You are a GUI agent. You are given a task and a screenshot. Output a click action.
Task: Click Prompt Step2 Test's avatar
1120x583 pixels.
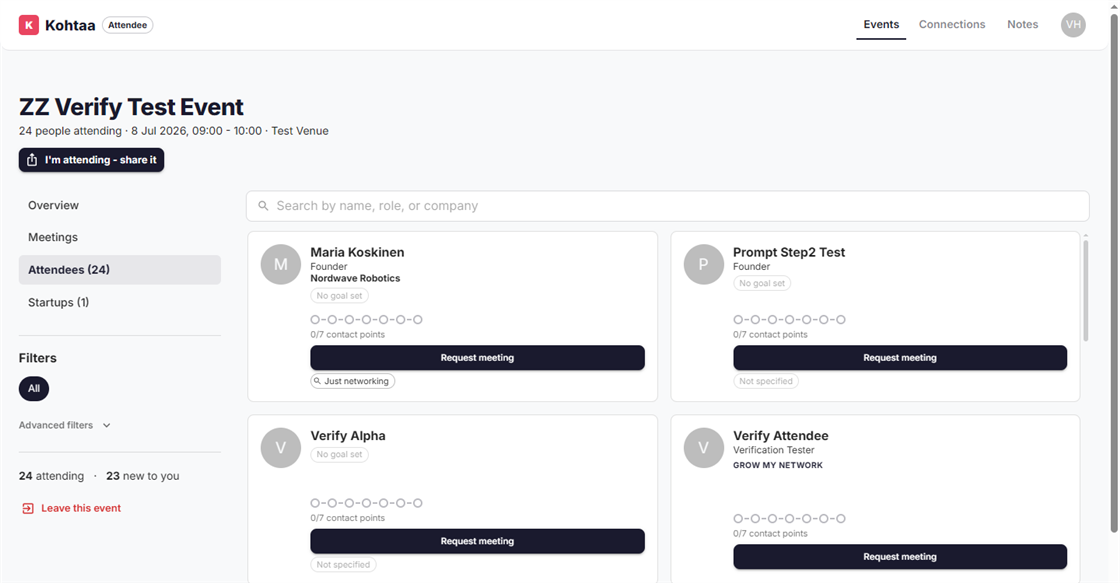click(x=704, y=264)
